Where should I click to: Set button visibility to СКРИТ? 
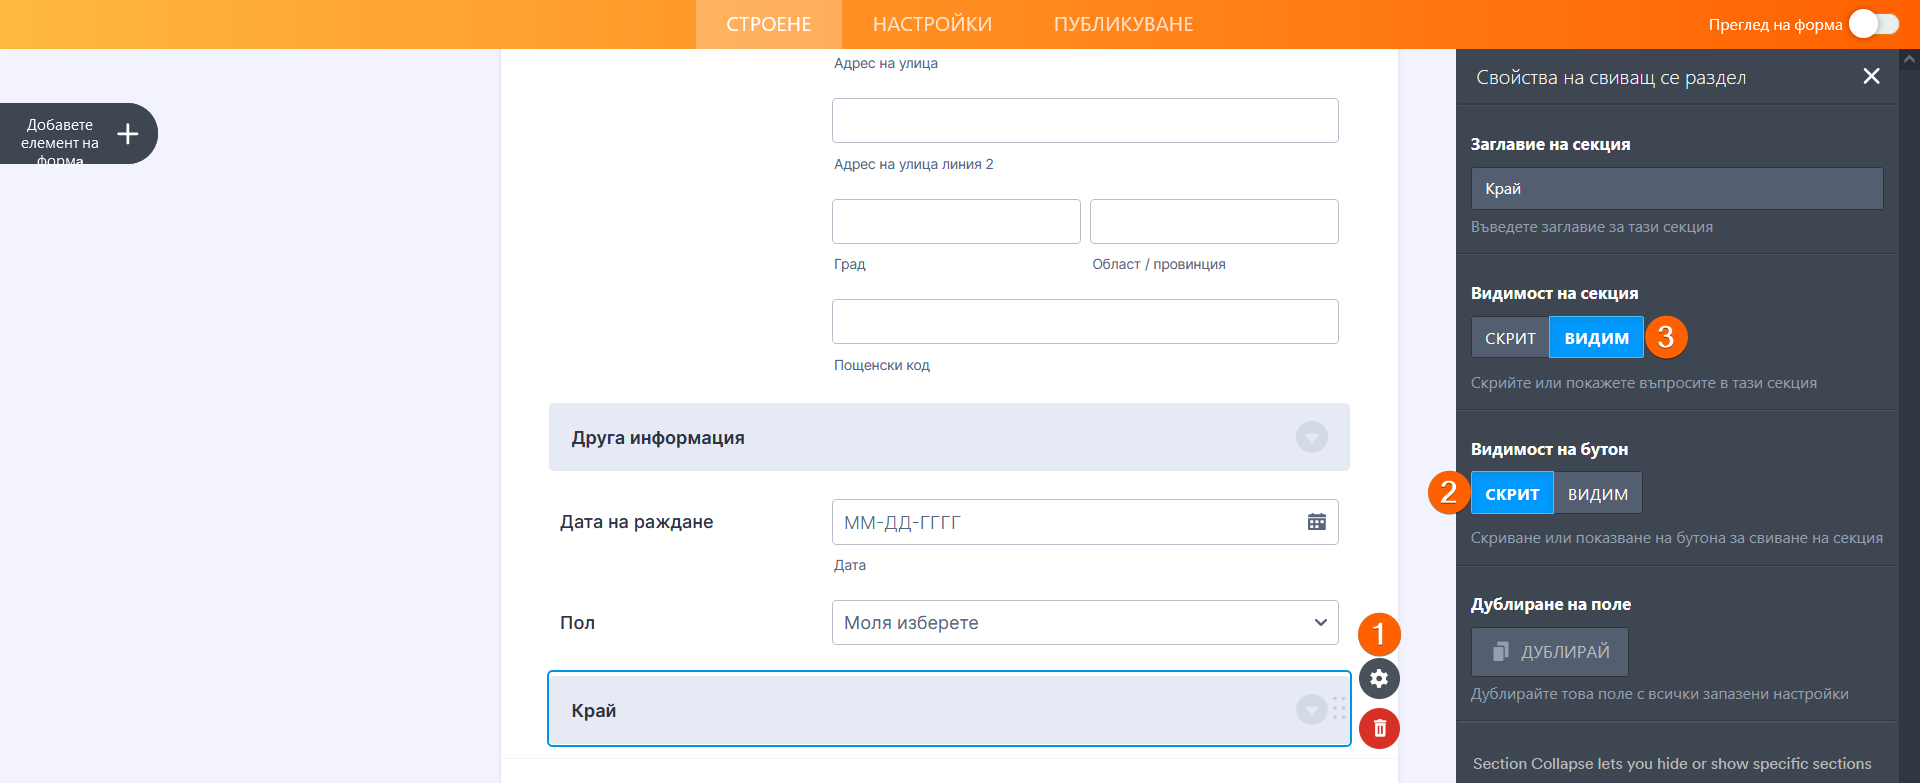tap(1512, 494)
